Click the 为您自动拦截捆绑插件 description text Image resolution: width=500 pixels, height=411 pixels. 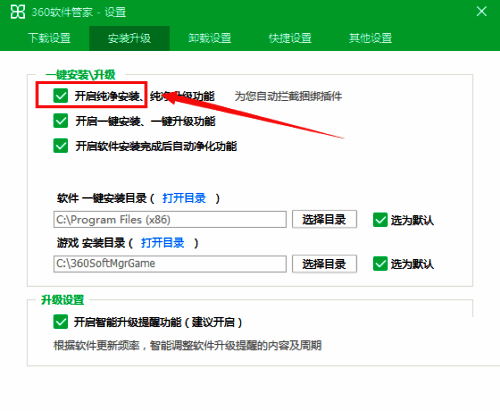pos(288,96)
